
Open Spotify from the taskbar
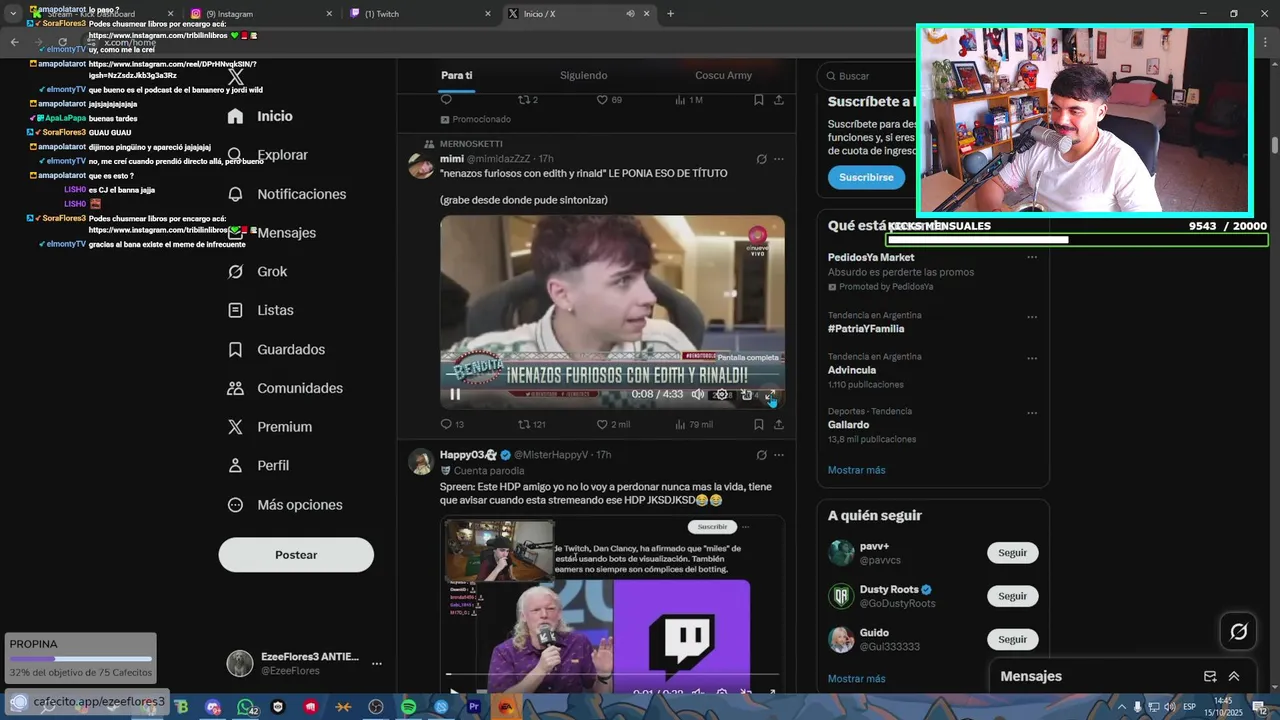pyautogui.click(x=408, y=707)
